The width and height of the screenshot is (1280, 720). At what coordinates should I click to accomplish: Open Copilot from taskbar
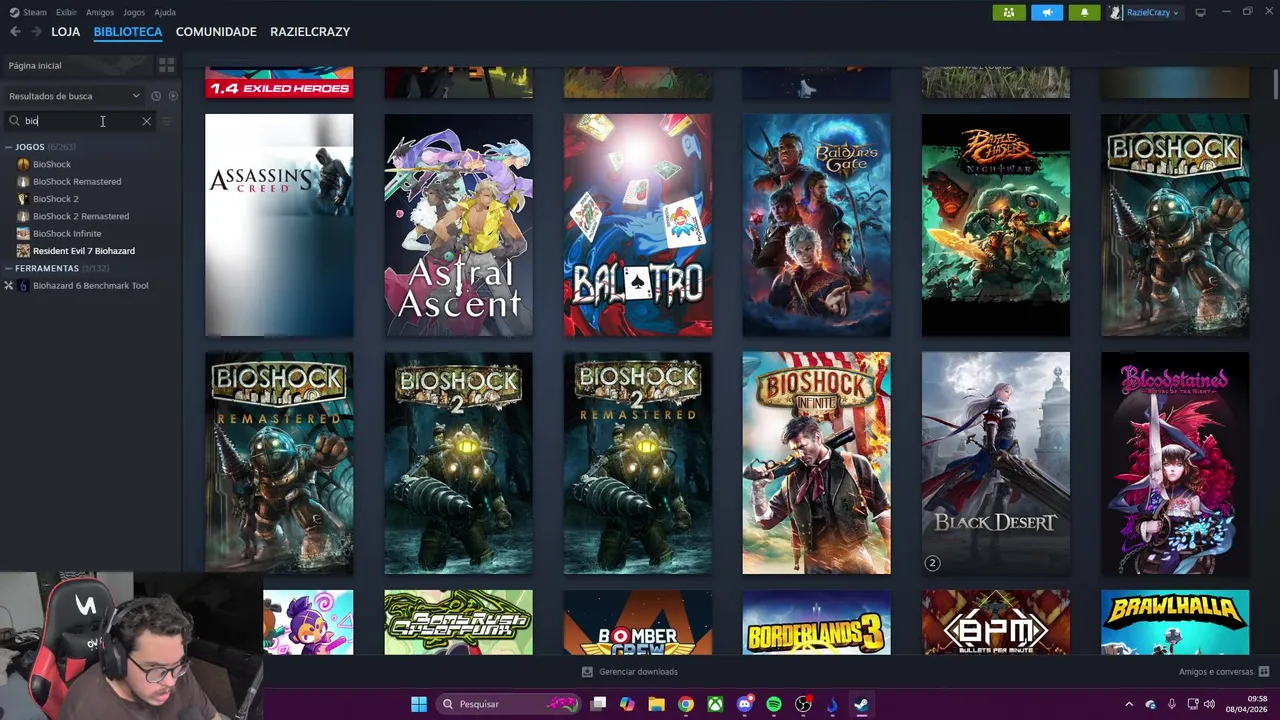tap(627, 704)
